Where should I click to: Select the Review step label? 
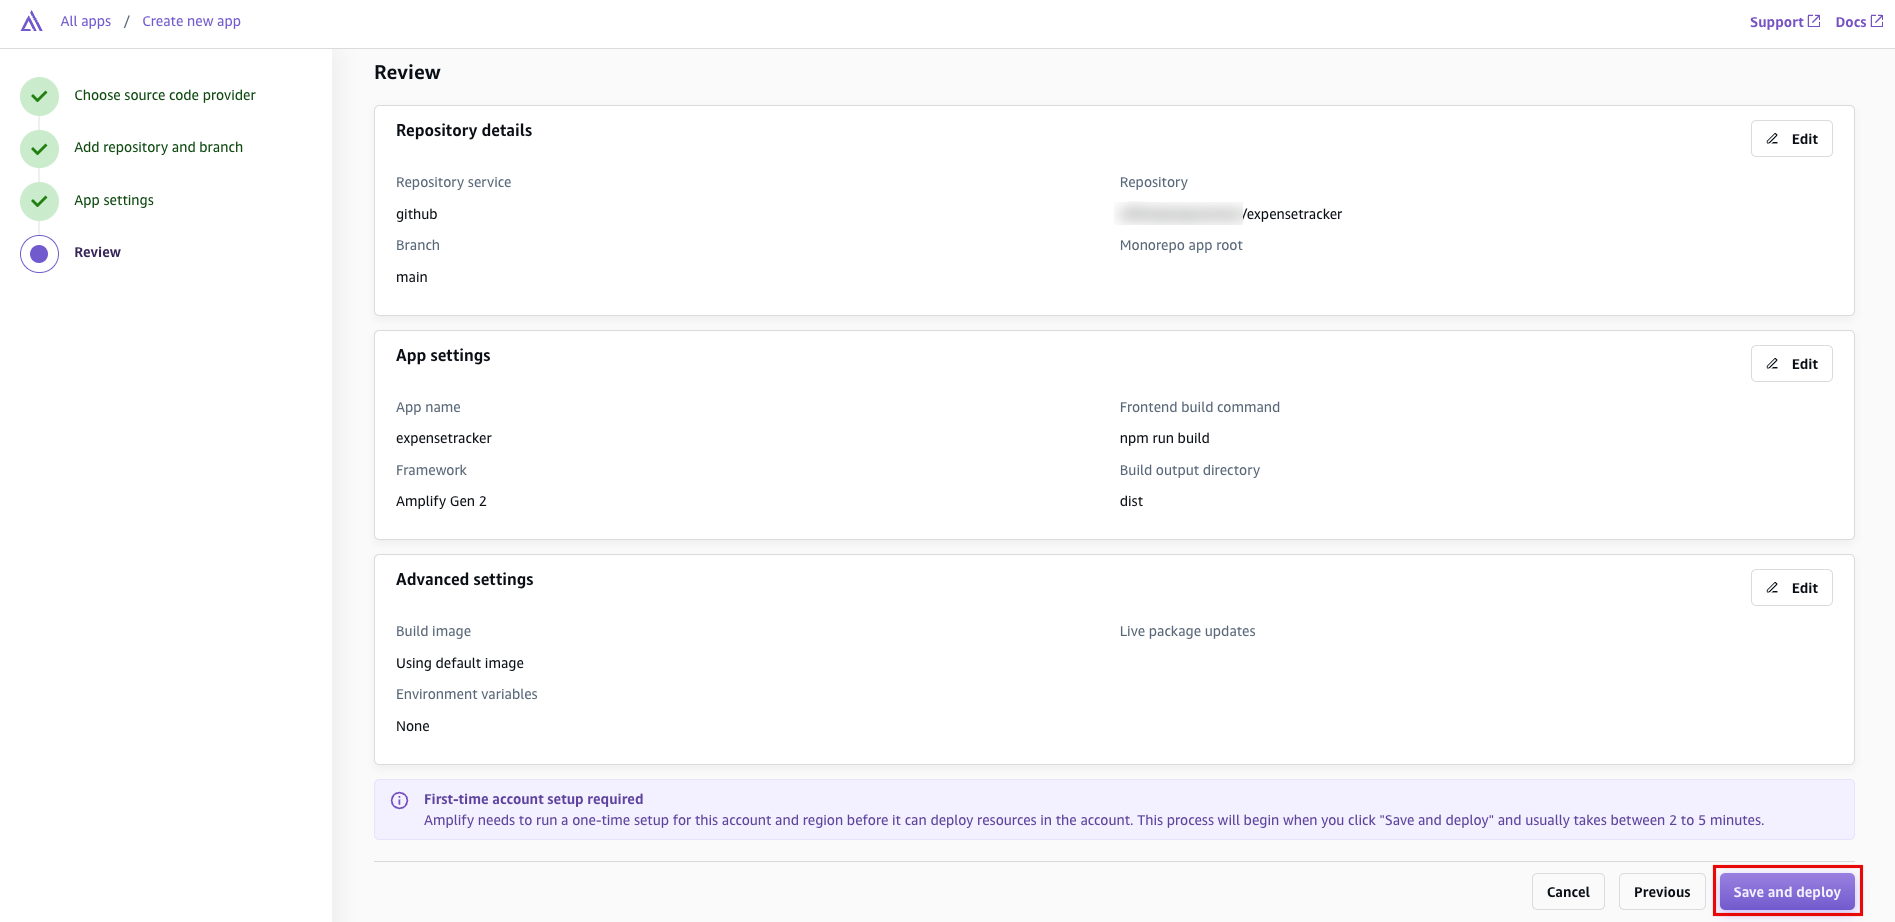click(97, 252)
